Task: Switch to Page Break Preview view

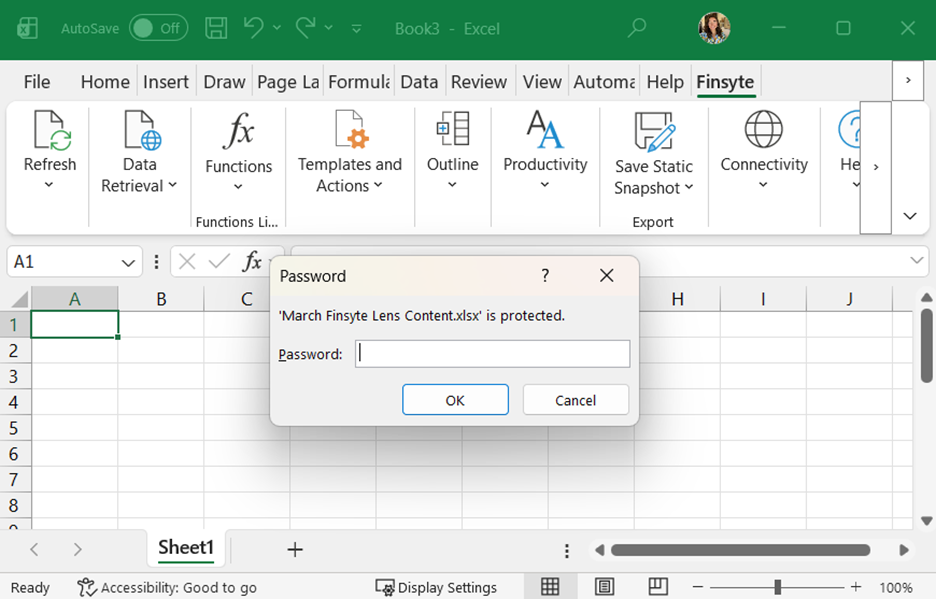Action: [x=657, y=586]
